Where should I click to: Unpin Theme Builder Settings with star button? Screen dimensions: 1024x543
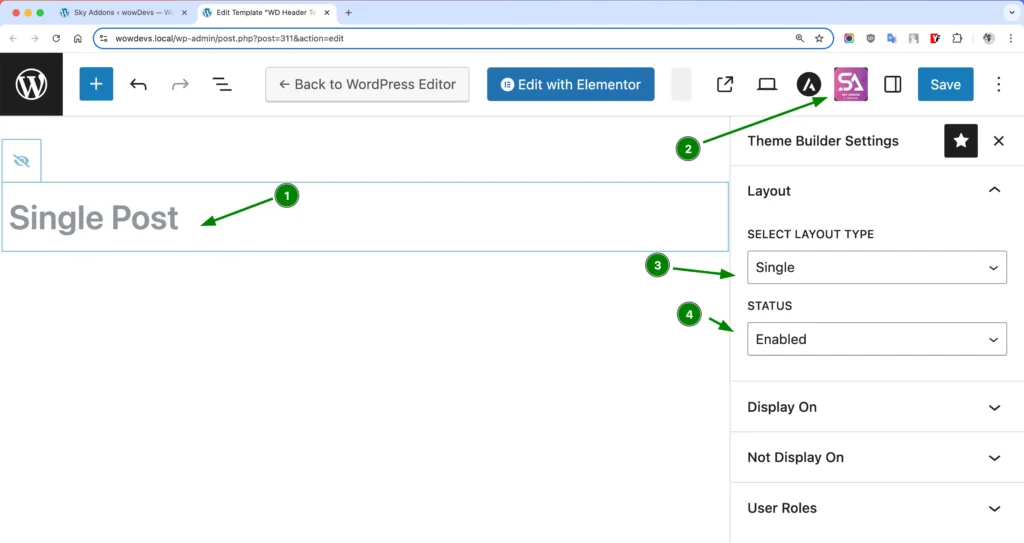click(961, 140)
